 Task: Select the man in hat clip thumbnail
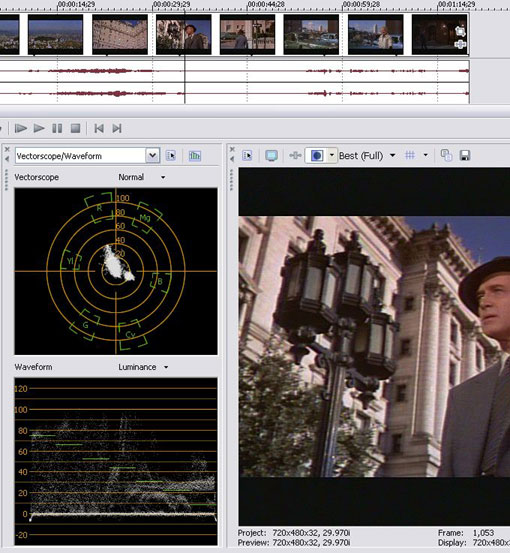184,34
